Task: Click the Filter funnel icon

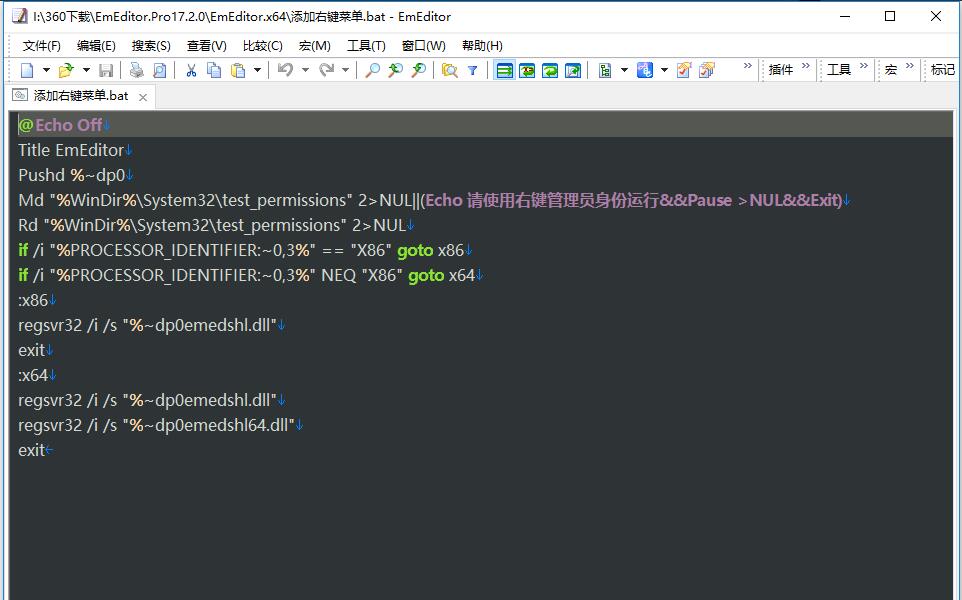Action: pyautogui.click(x=472, y=70)
